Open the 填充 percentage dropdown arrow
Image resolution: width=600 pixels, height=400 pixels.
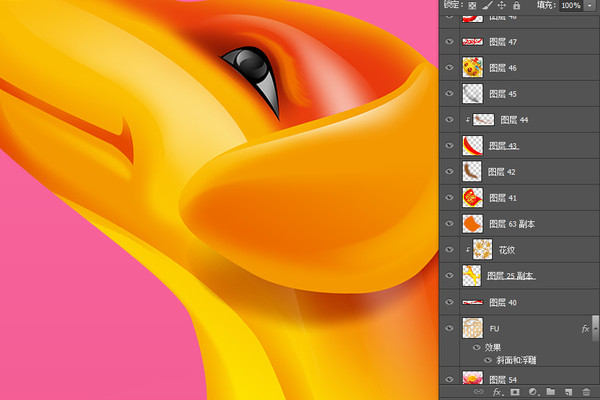(590, 5)
